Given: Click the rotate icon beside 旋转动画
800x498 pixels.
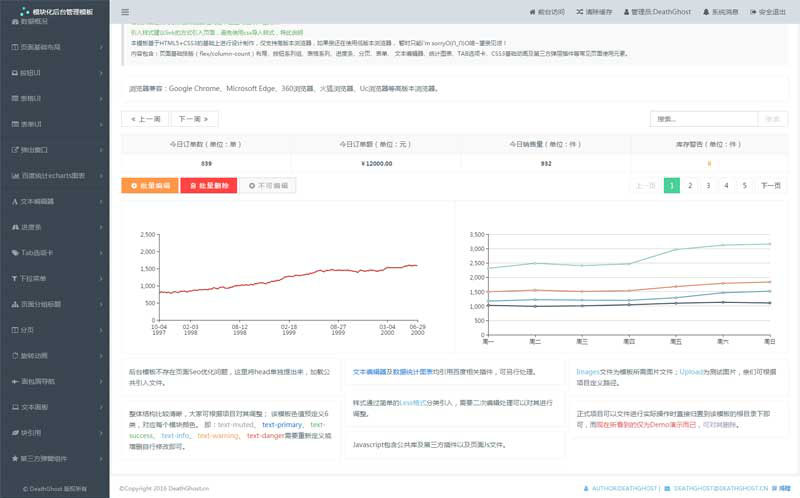Looking at the screenshot, I should tap(15, 356).
